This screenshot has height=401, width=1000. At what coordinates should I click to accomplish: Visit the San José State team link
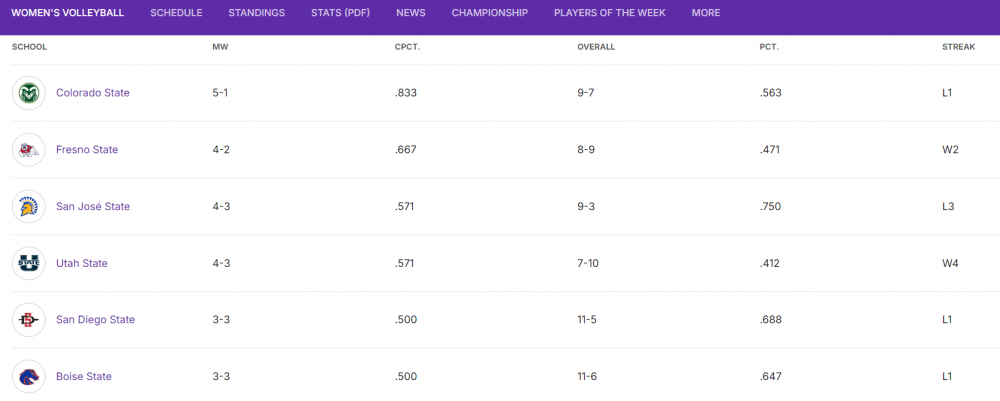(x=93, y=207)
